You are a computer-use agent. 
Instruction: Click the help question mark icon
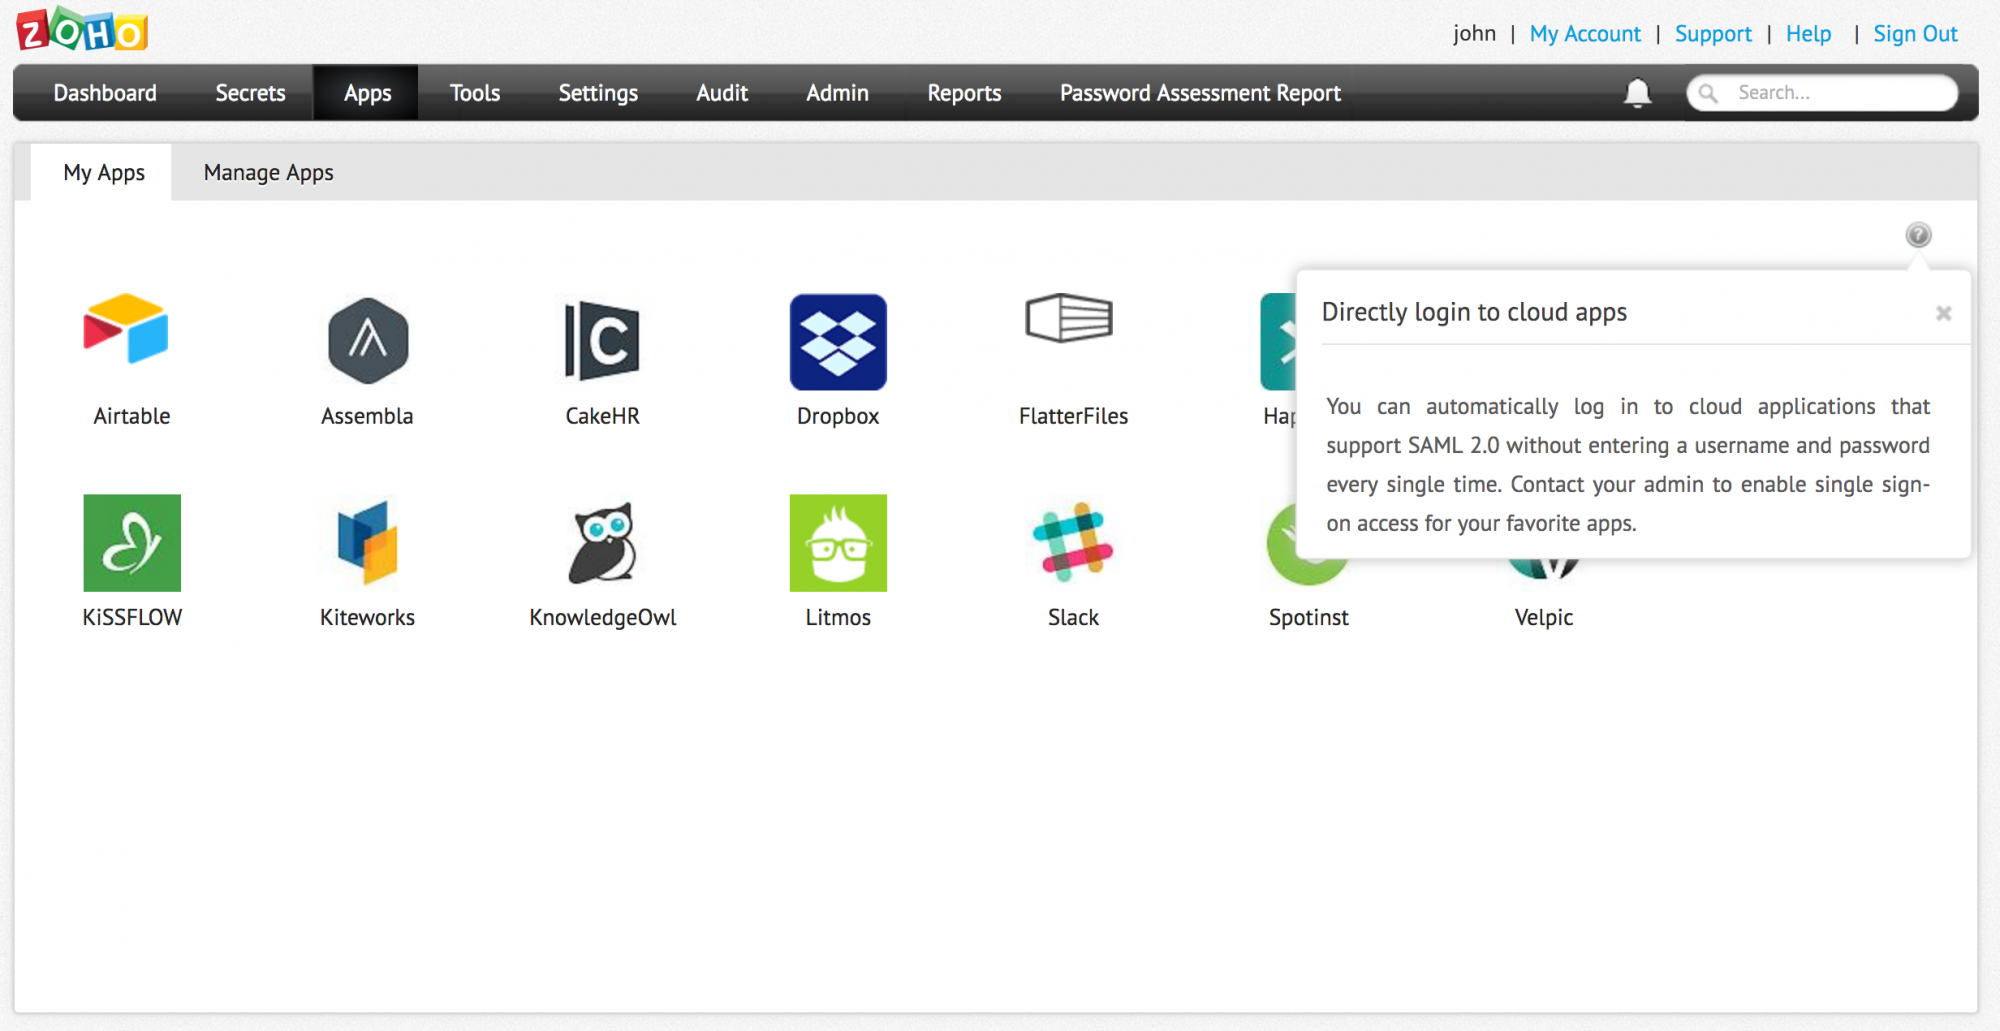pos(1918,235)
